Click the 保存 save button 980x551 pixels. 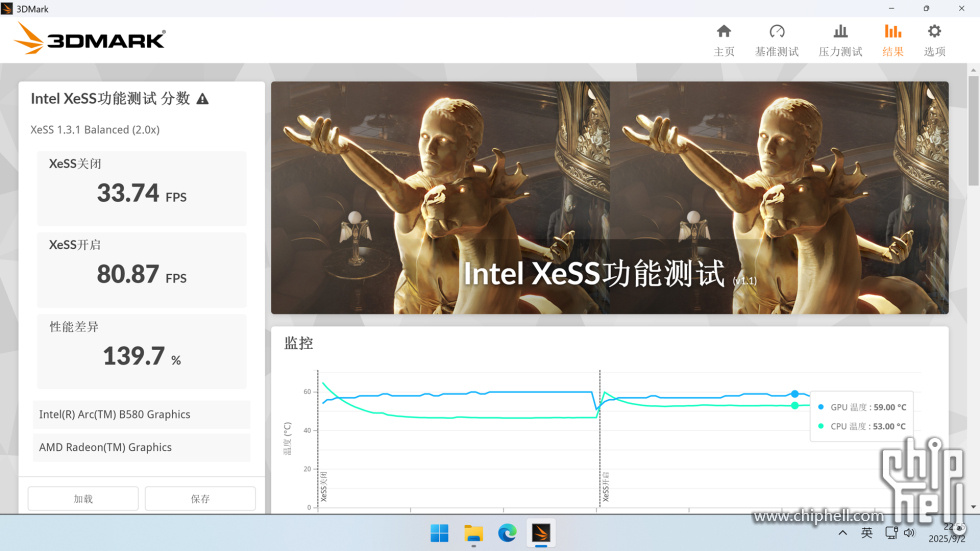[200, 499]
